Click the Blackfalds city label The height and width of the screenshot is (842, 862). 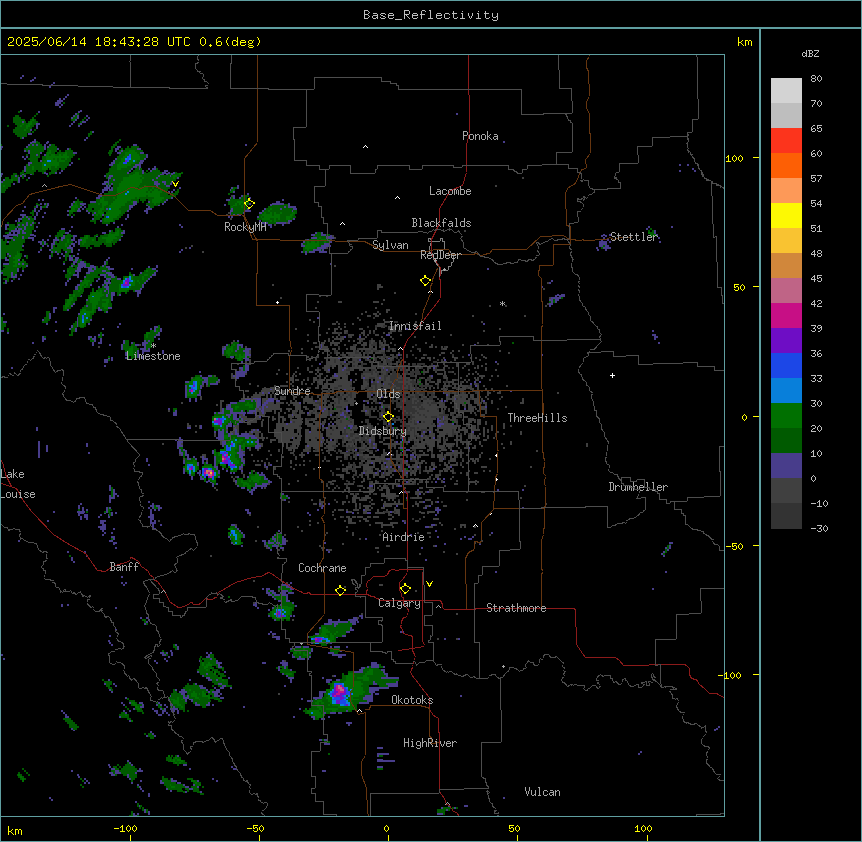pos(441,223)
